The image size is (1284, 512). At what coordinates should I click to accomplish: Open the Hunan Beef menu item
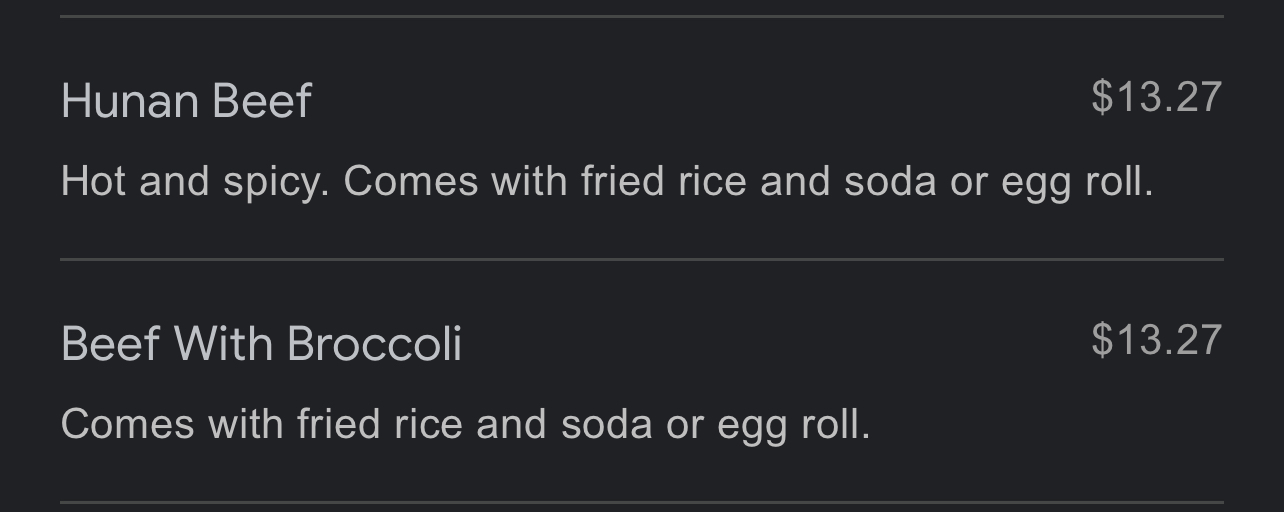coord(641,138)
